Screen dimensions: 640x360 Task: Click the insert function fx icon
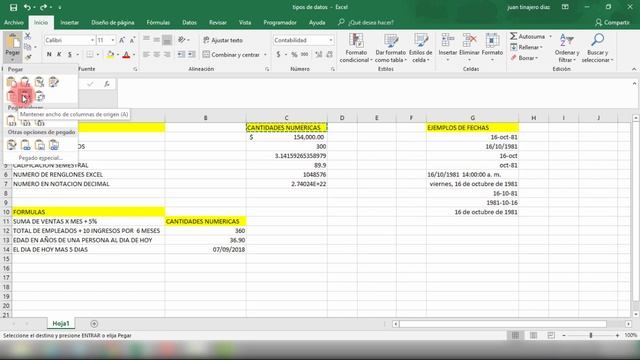click(107, 84)
